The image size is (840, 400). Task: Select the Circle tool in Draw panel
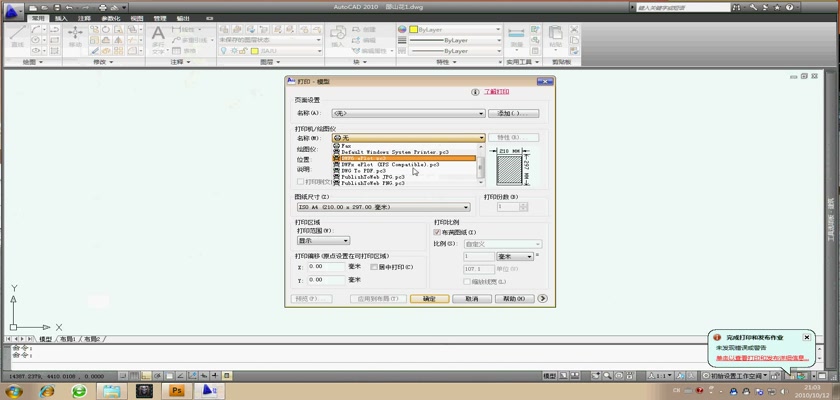pyautogui.click(x=35, y=40)
